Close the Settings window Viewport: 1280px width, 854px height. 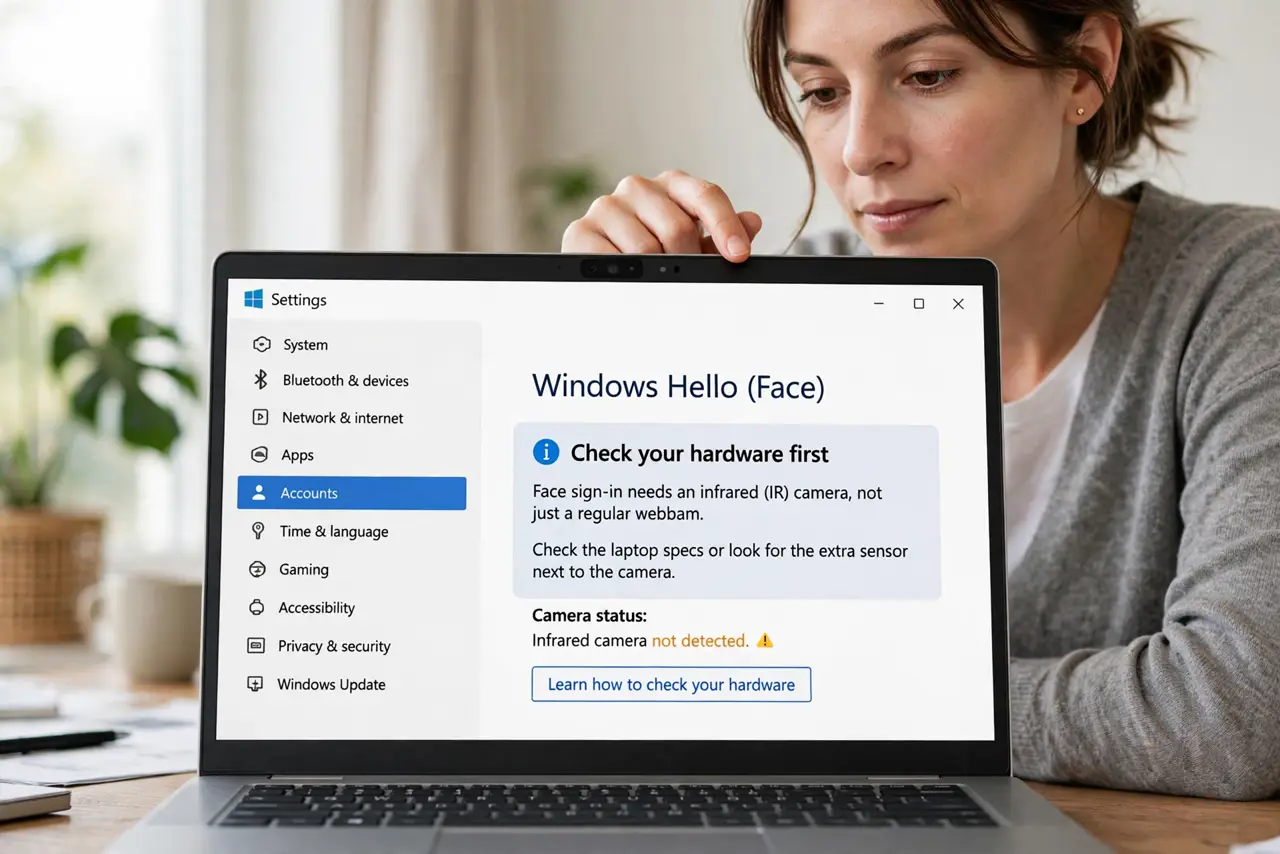point(958,304)
